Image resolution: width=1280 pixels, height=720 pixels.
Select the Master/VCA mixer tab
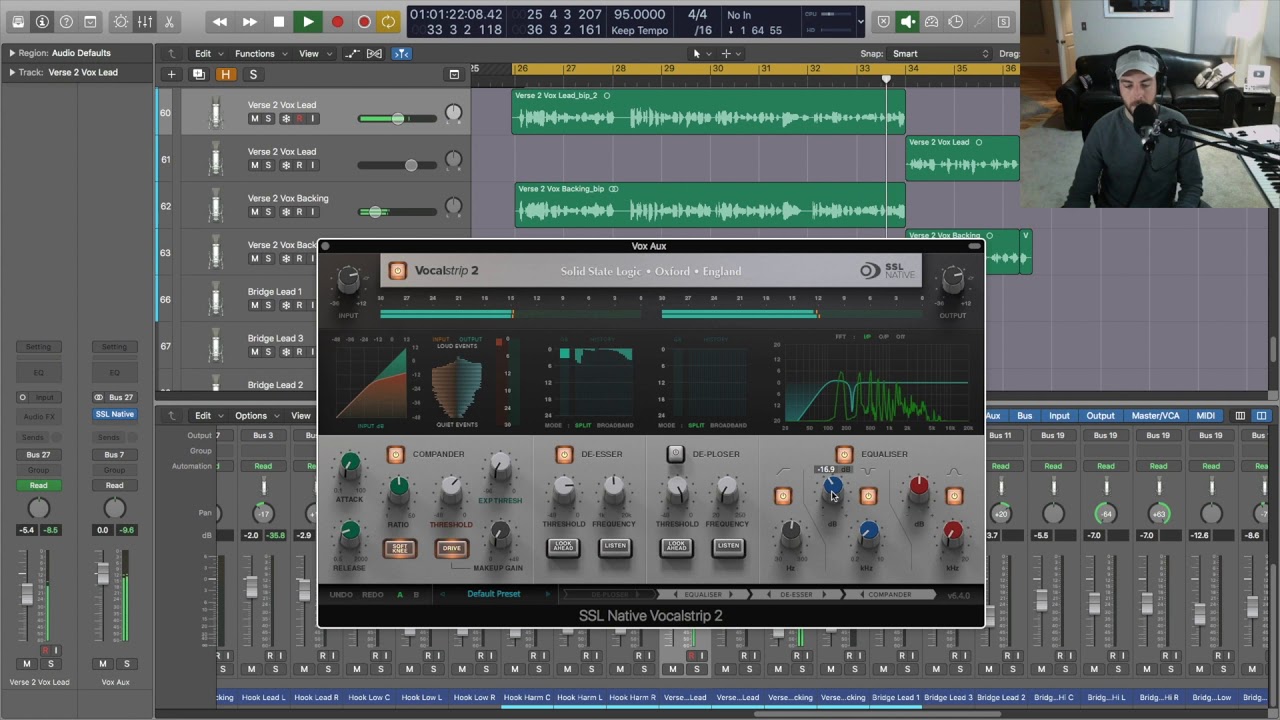pos(1155,416)
